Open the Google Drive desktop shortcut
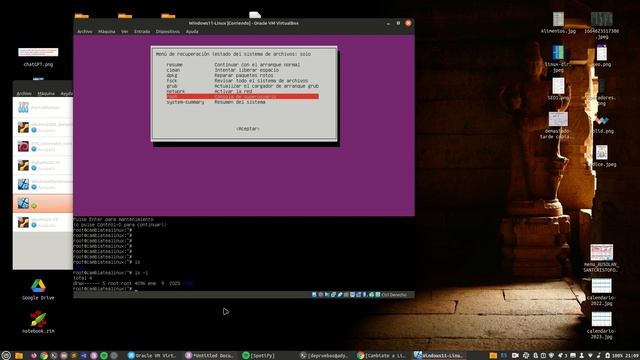This screenshot has width=640, height=360. pos(38,289)
